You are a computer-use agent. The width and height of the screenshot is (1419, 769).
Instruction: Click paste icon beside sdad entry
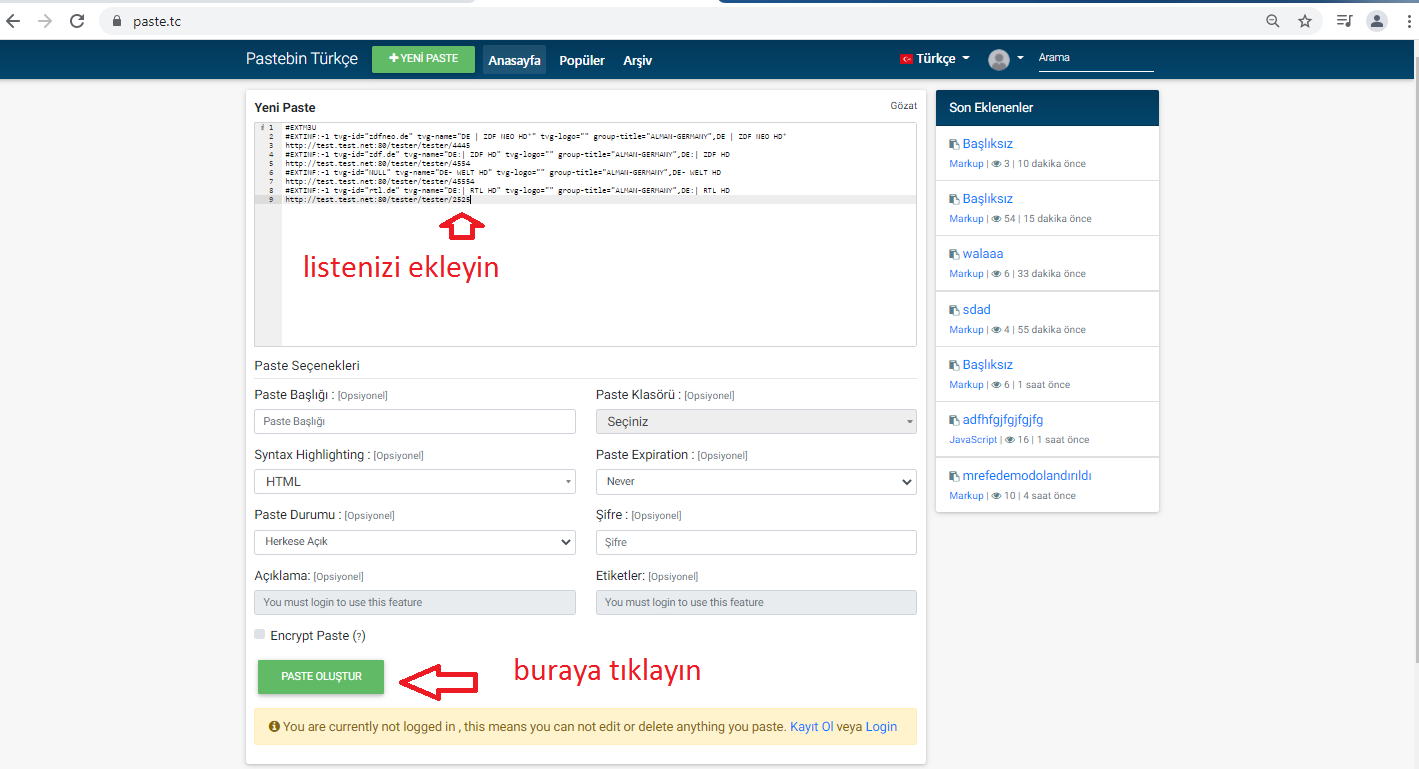[954, 310]
